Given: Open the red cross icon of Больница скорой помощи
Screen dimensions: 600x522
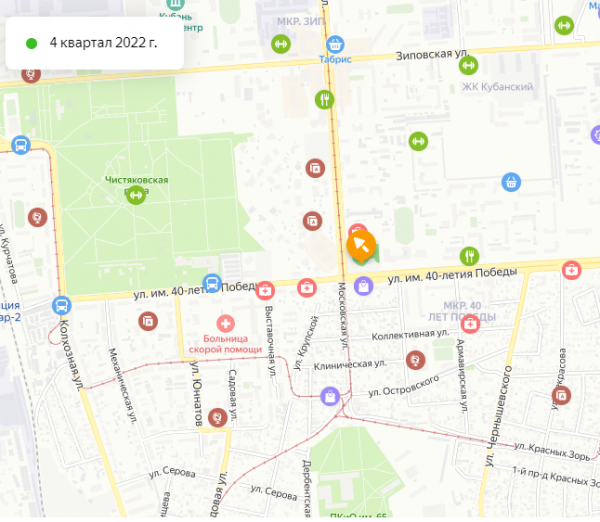Looking at the screenshot, I should click(x=225, y=324).
